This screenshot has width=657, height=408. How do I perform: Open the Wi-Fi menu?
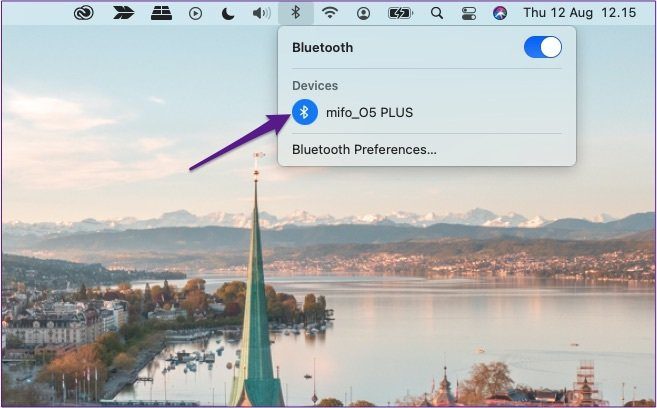330,13
